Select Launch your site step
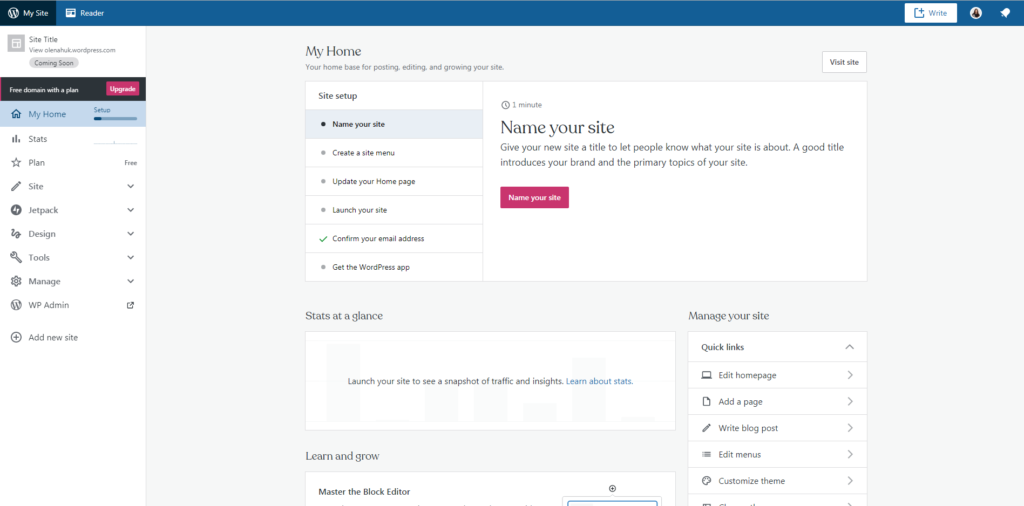Screen dimensions: 1024x506 click(x=394, y=210)
